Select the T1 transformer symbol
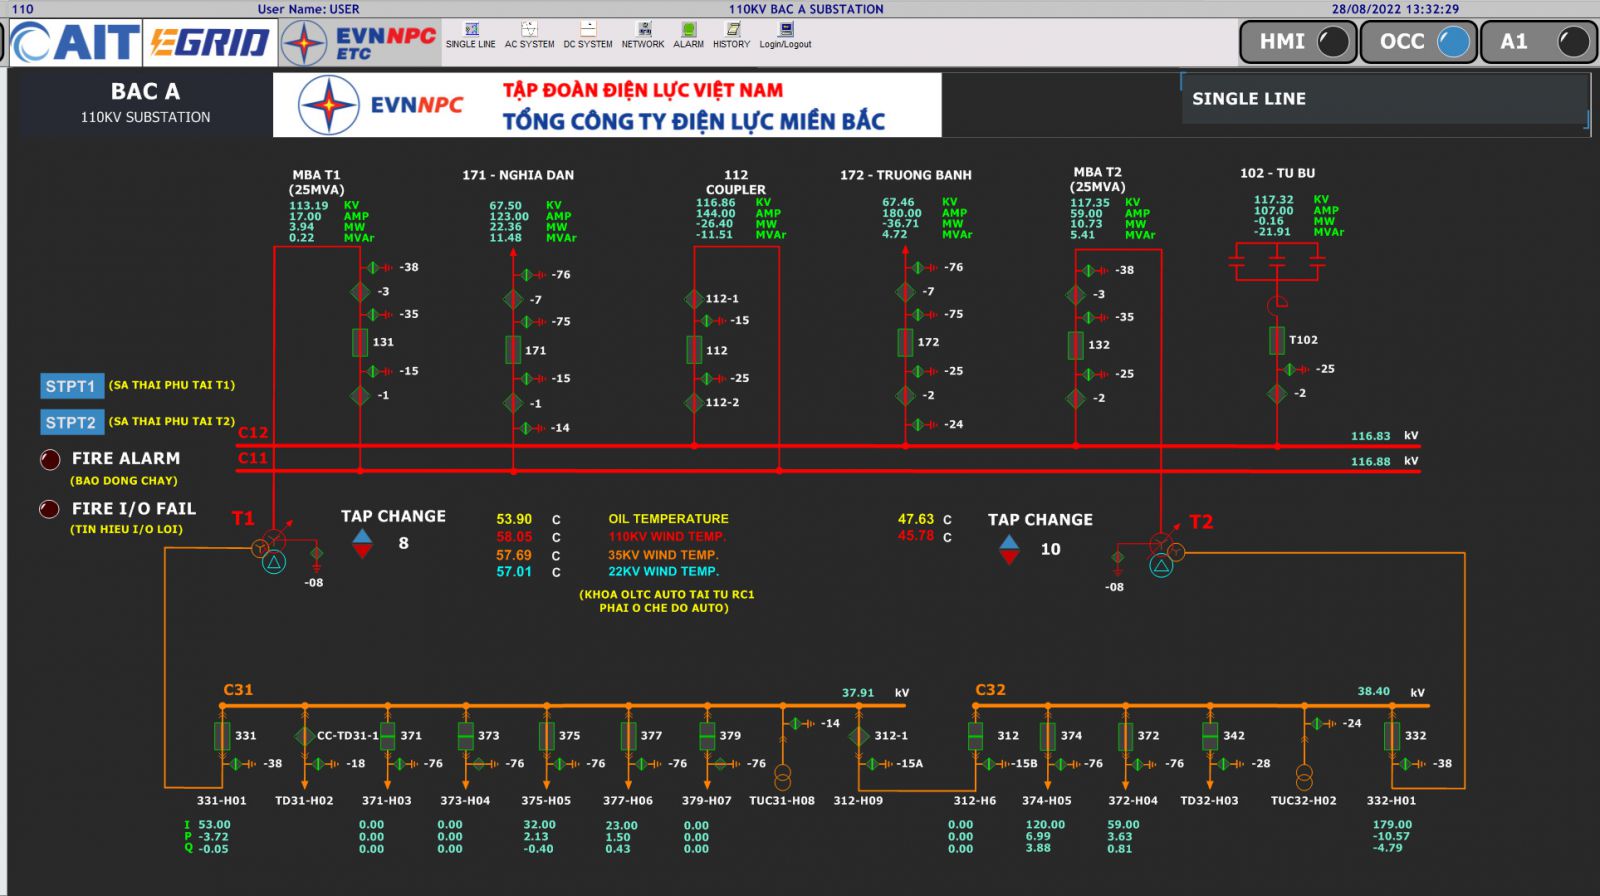 coord(270,551)
